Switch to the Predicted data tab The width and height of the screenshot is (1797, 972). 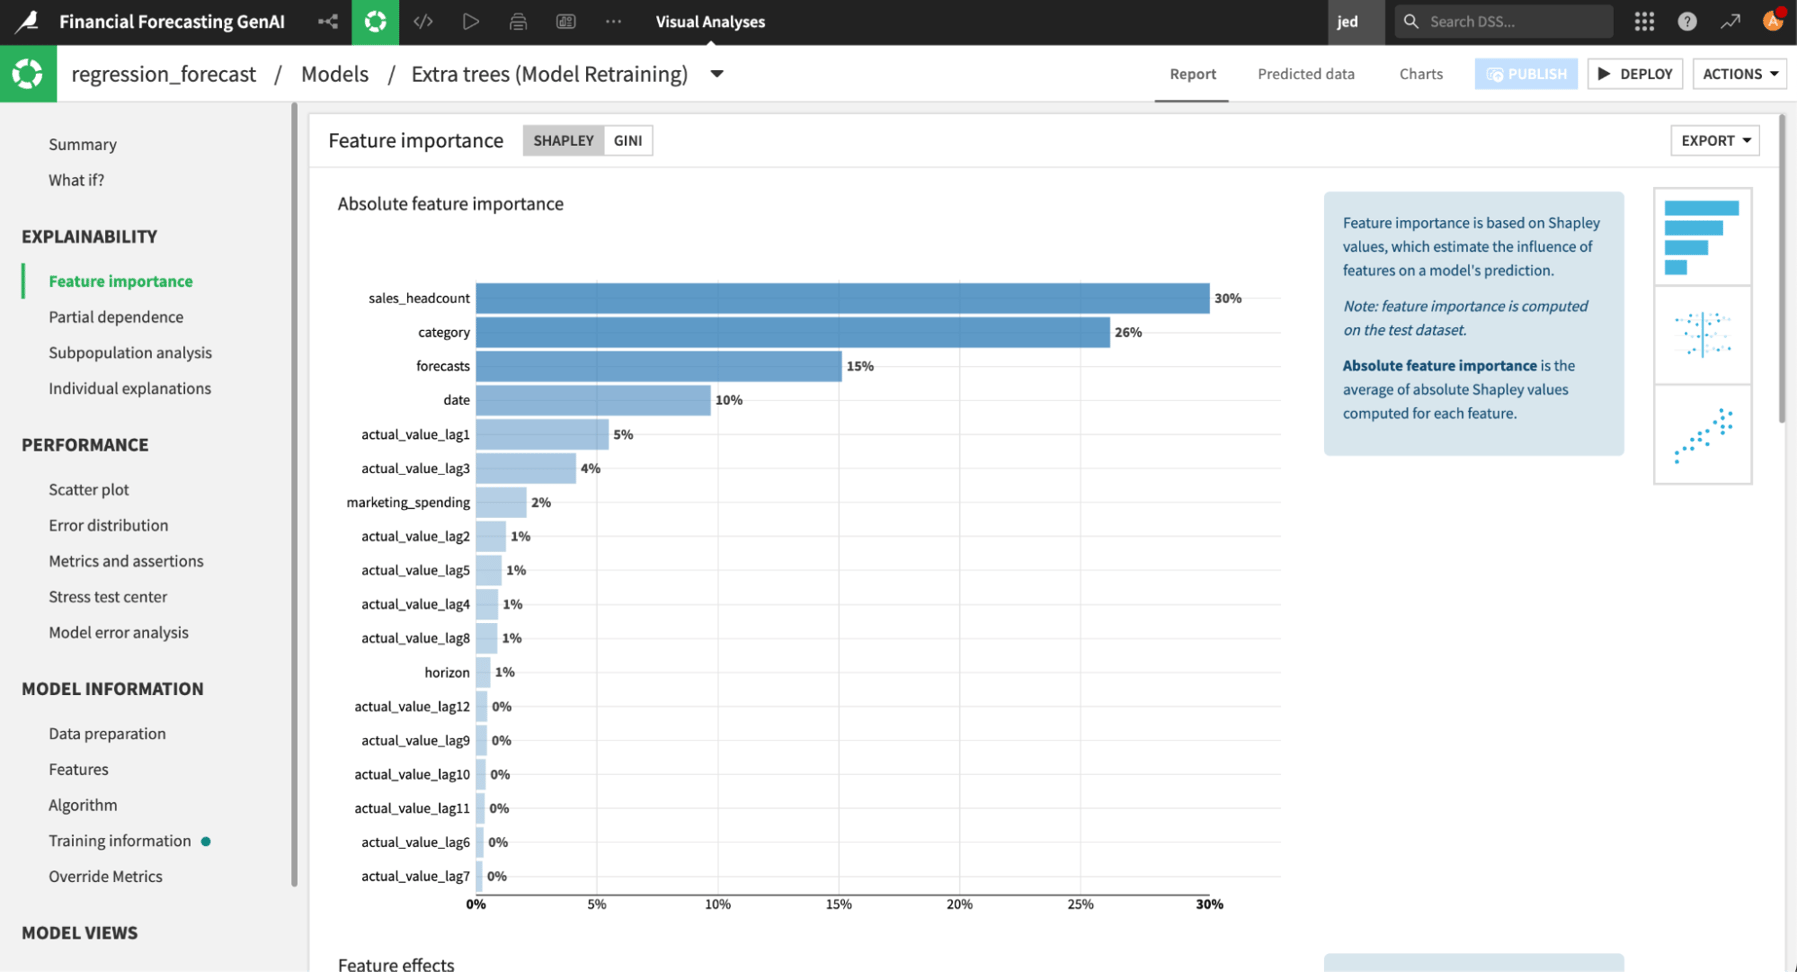point(1305,74)
